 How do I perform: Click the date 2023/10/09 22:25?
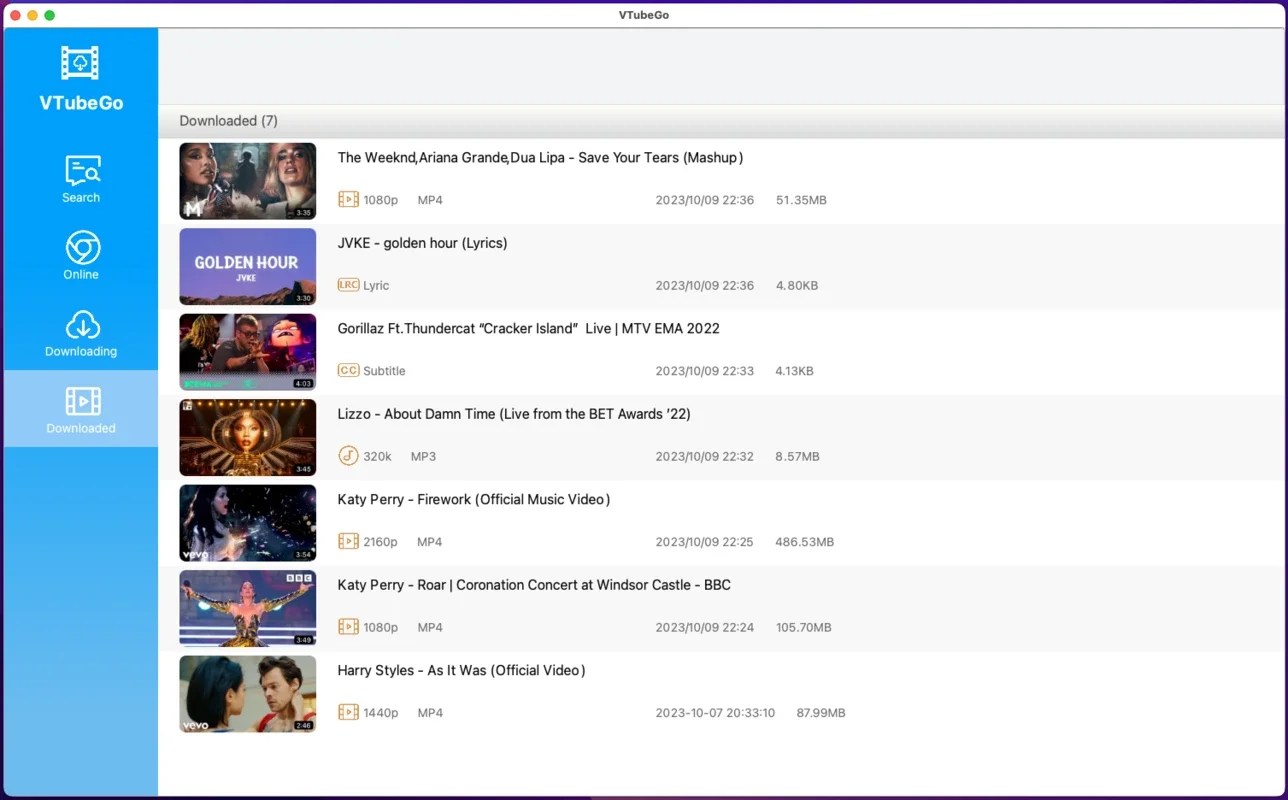[704, 542]
